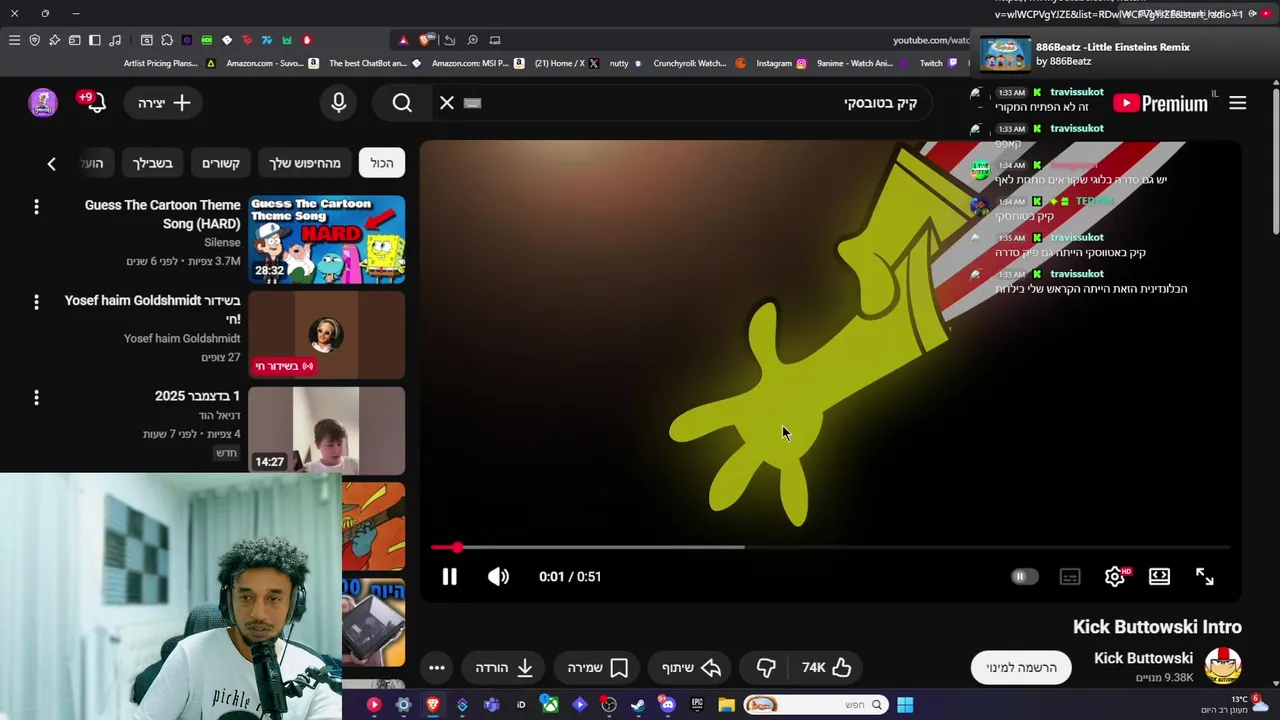Click the zoom magnifier icon in address bar

(x=472, y=40)
